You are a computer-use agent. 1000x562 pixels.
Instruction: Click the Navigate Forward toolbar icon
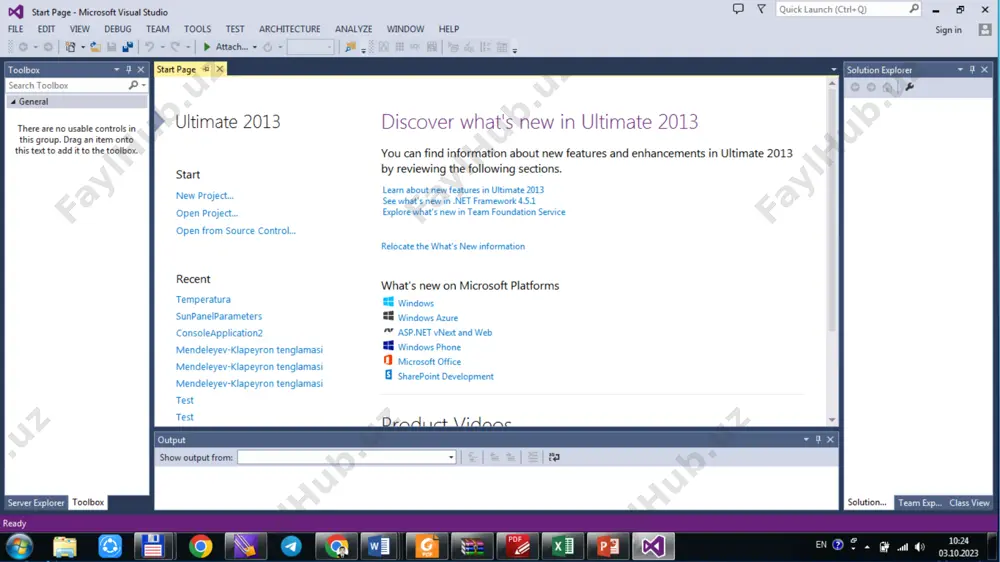pyautogui.click(x=48, y=47)
